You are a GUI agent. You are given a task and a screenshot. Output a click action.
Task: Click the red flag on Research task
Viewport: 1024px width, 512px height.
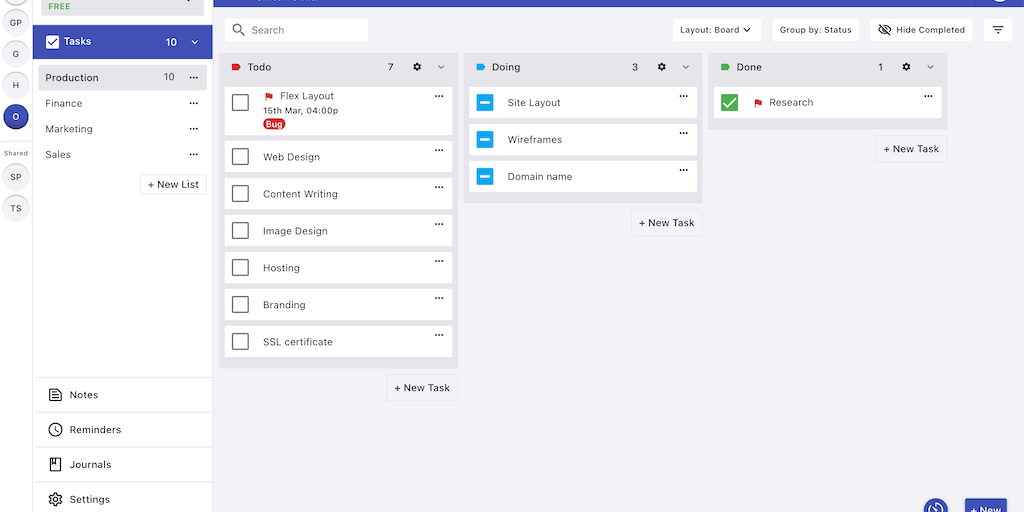click(x=758, y=103)
